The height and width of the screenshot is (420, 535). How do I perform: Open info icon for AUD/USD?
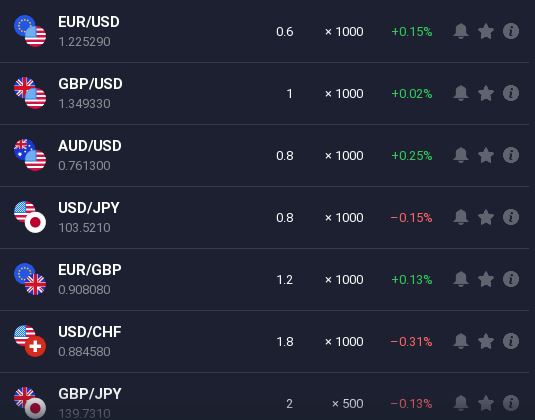(511, 155)
